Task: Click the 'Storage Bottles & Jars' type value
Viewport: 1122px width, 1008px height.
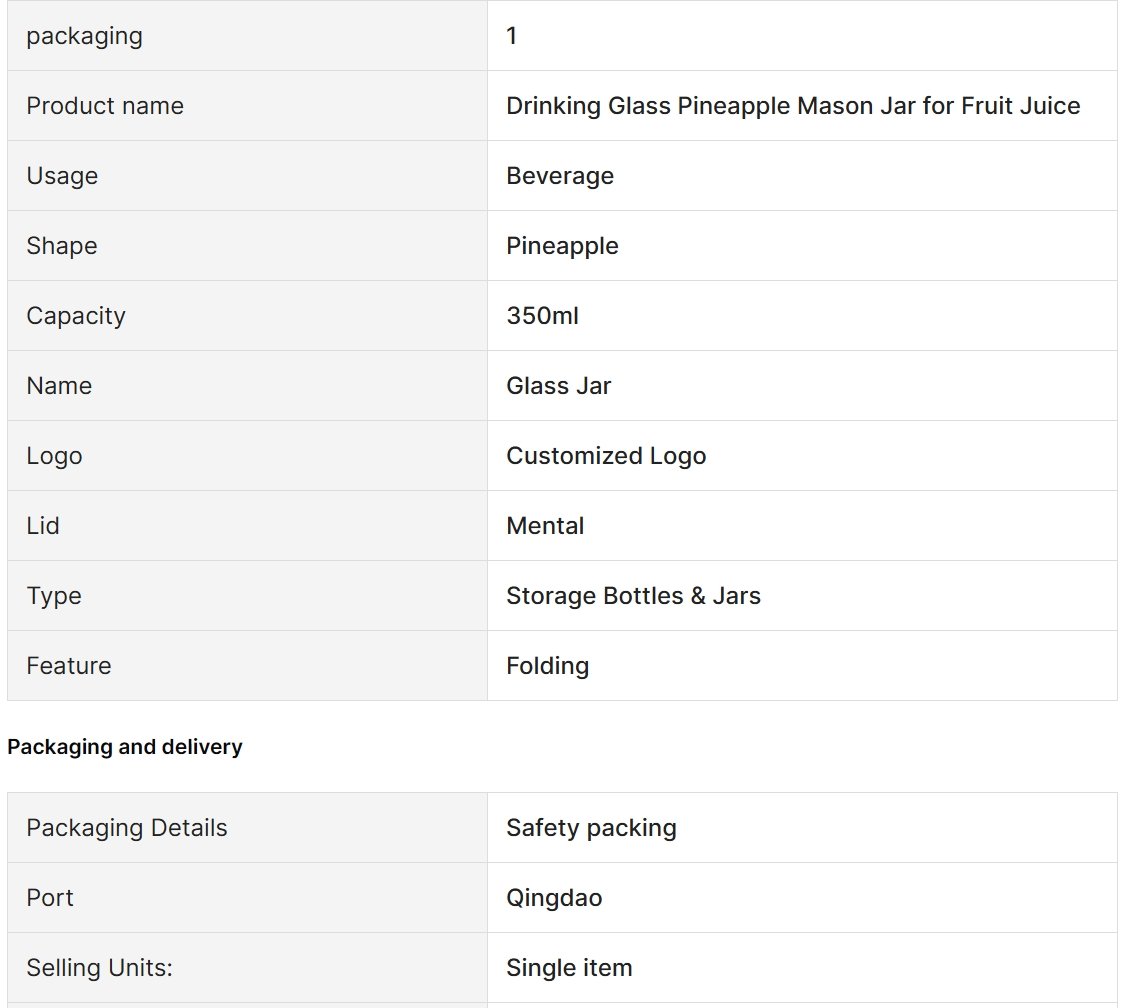Action: tap(633, 596)
